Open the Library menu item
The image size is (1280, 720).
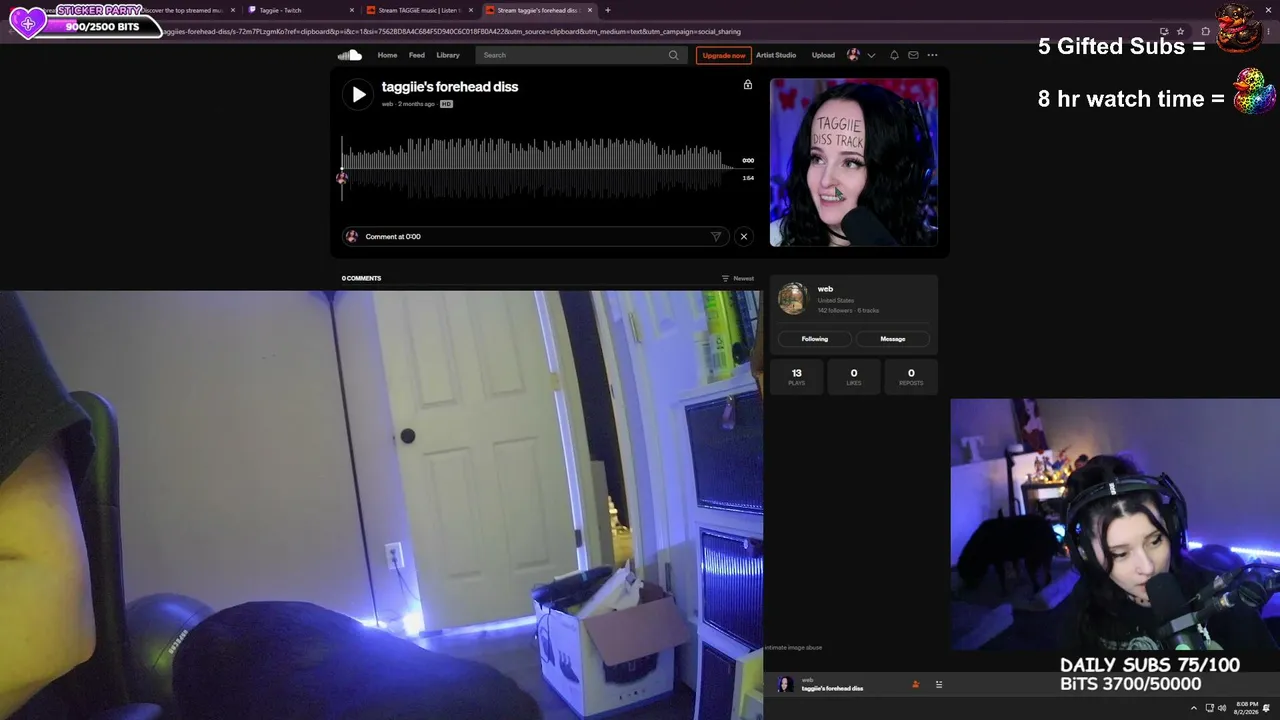pos(448,55)
